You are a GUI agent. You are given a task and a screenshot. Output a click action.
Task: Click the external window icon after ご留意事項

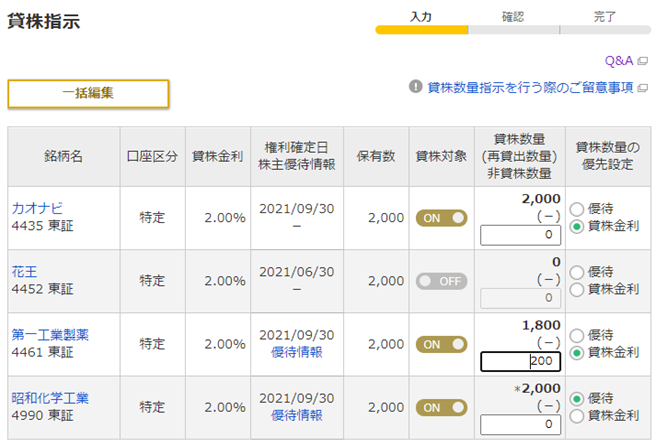[x=642, y=88]
